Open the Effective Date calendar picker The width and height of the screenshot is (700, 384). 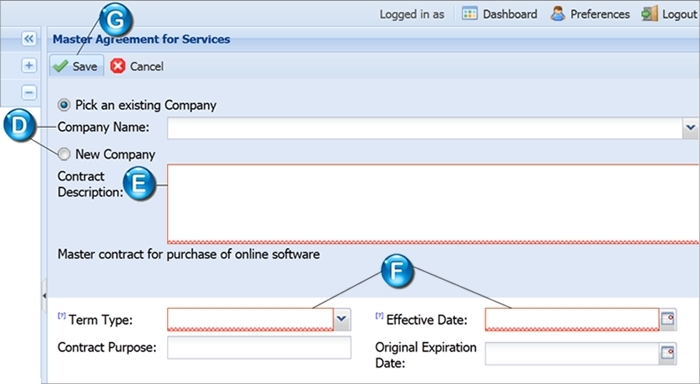[668, 319]
